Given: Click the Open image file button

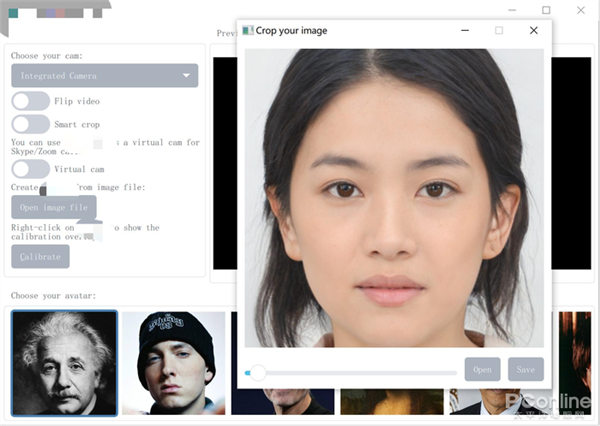Looking at the screenshot, I should tap(54, 207).
